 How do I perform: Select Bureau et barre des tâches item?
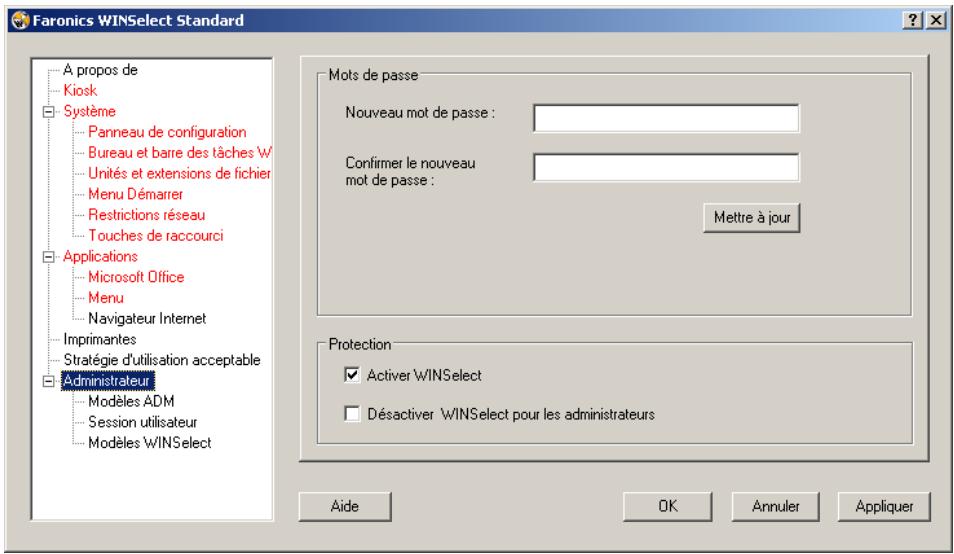[179, 153]
